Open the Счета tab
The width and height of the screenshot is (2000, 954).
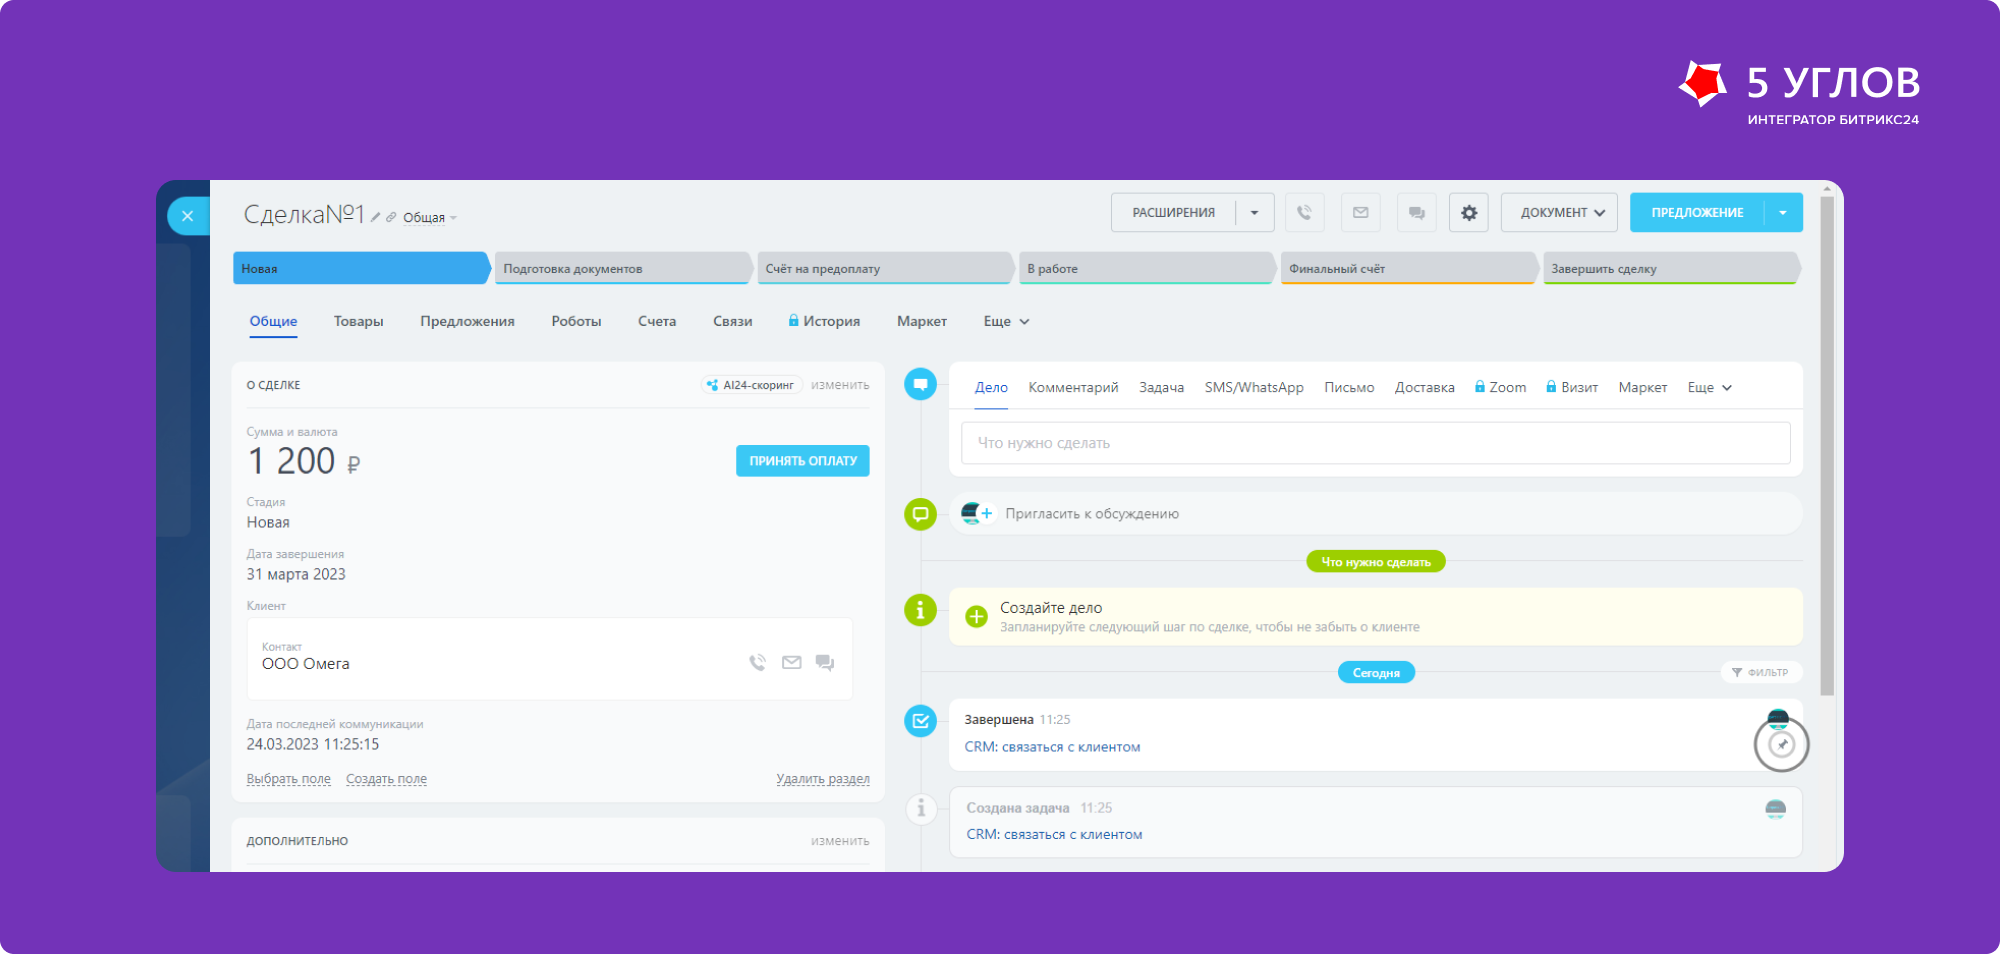[x=657, y=321]
